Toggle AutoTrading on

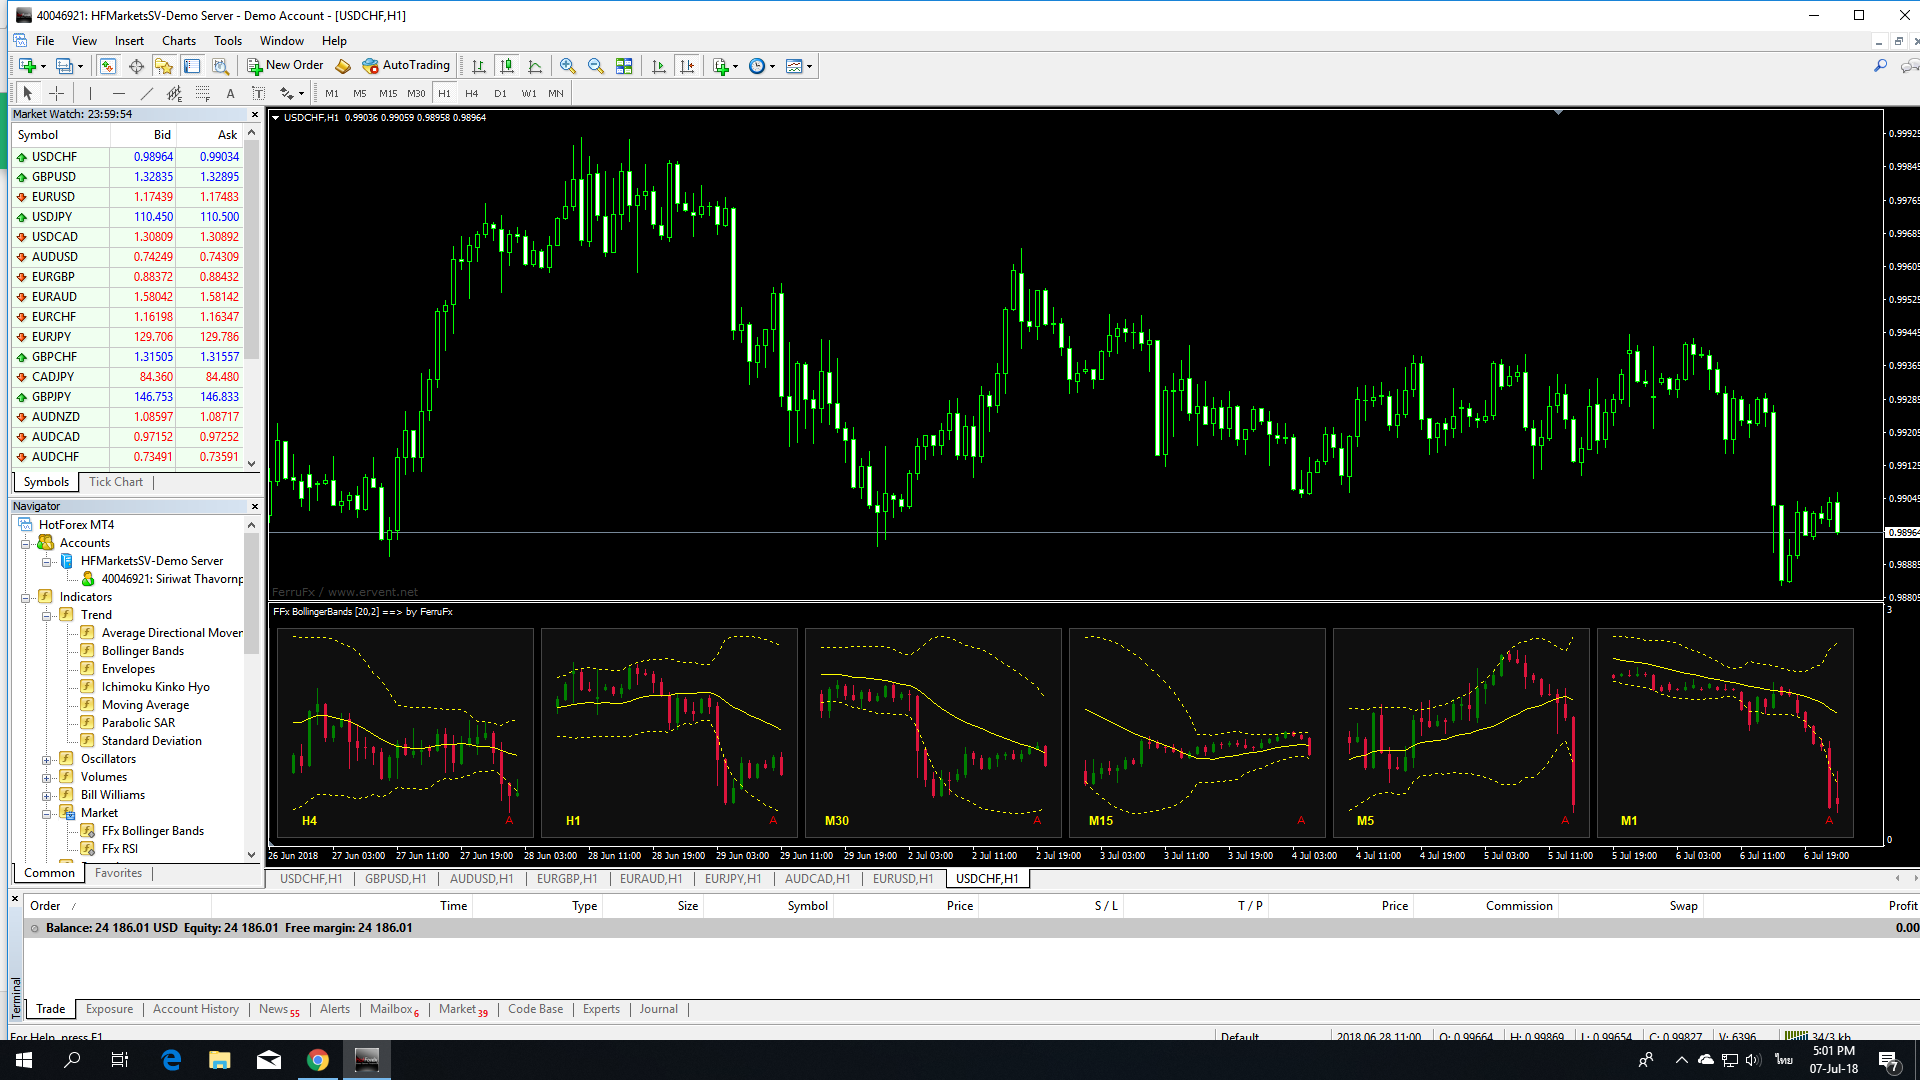406,66
